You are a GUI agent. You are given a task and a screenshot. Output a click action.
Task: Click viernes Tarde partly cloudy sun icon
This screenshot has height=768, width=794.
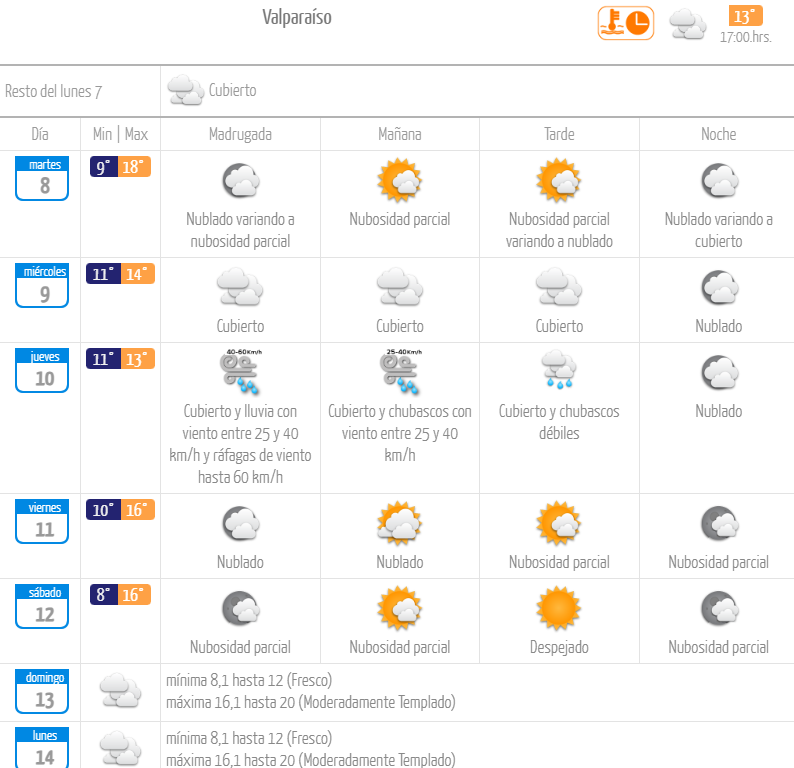pyautogui.click(x=559, y=523)
